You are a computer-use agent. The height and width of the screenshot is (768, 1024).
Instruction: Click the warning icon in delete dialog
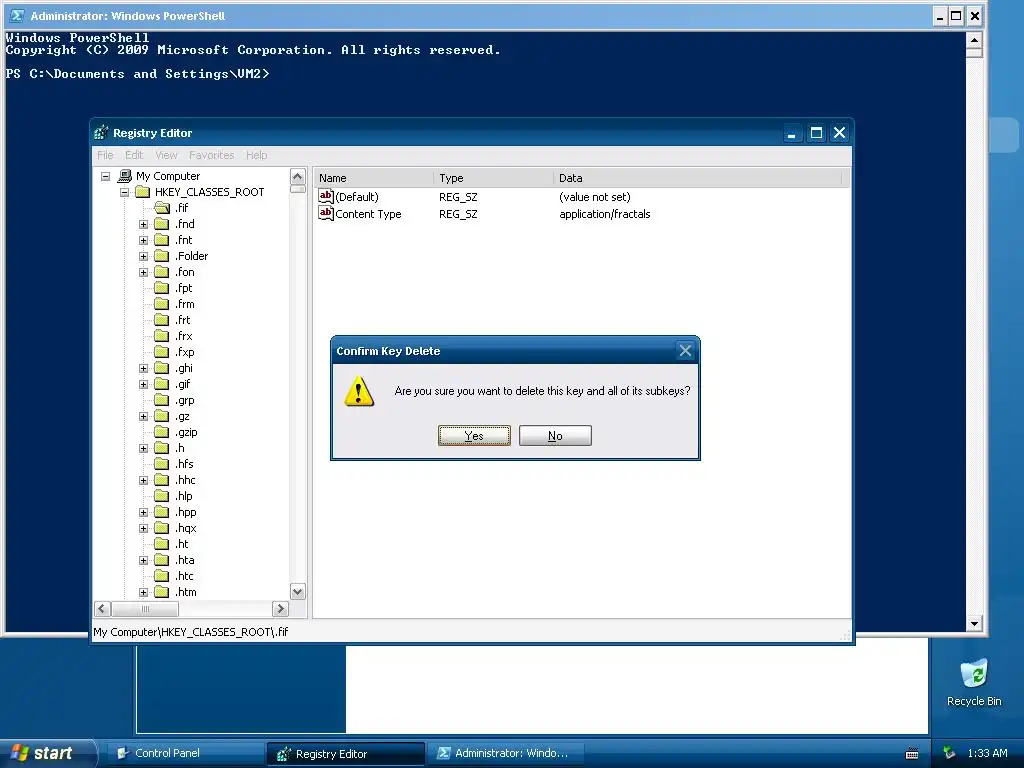tap(359, 391)
